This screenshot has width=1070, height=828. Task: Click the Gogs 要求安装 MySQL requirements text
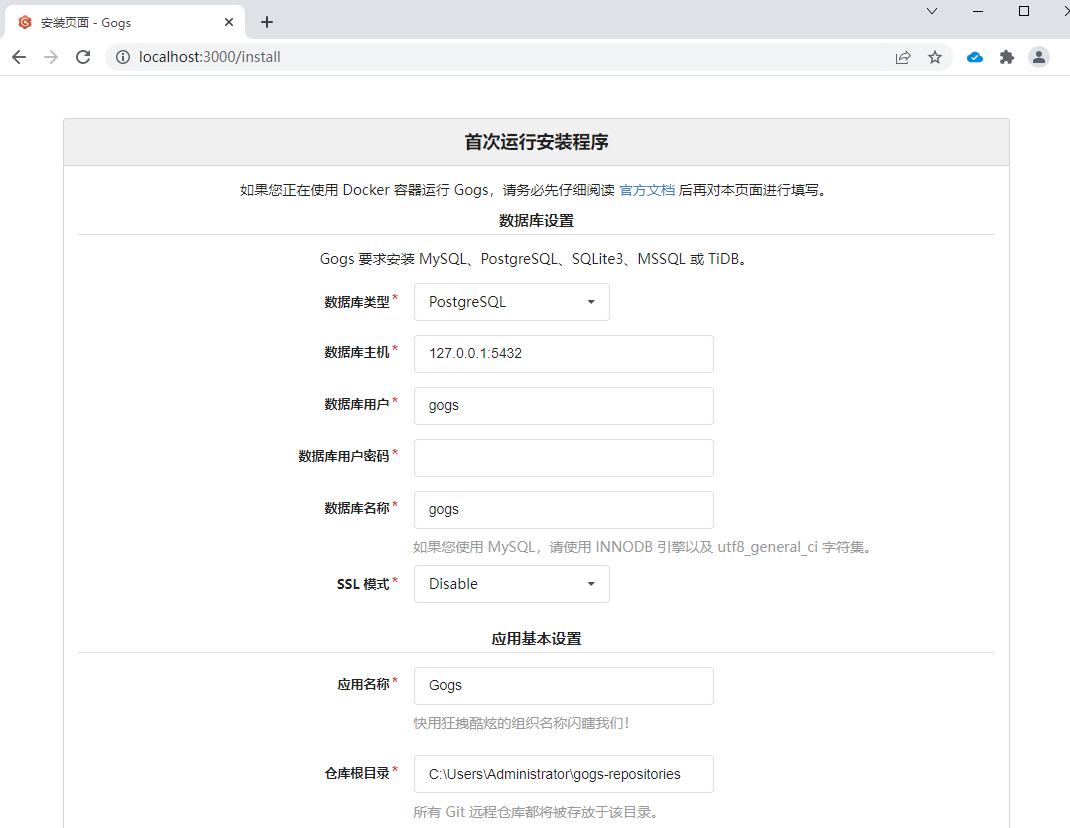(535, 259)
